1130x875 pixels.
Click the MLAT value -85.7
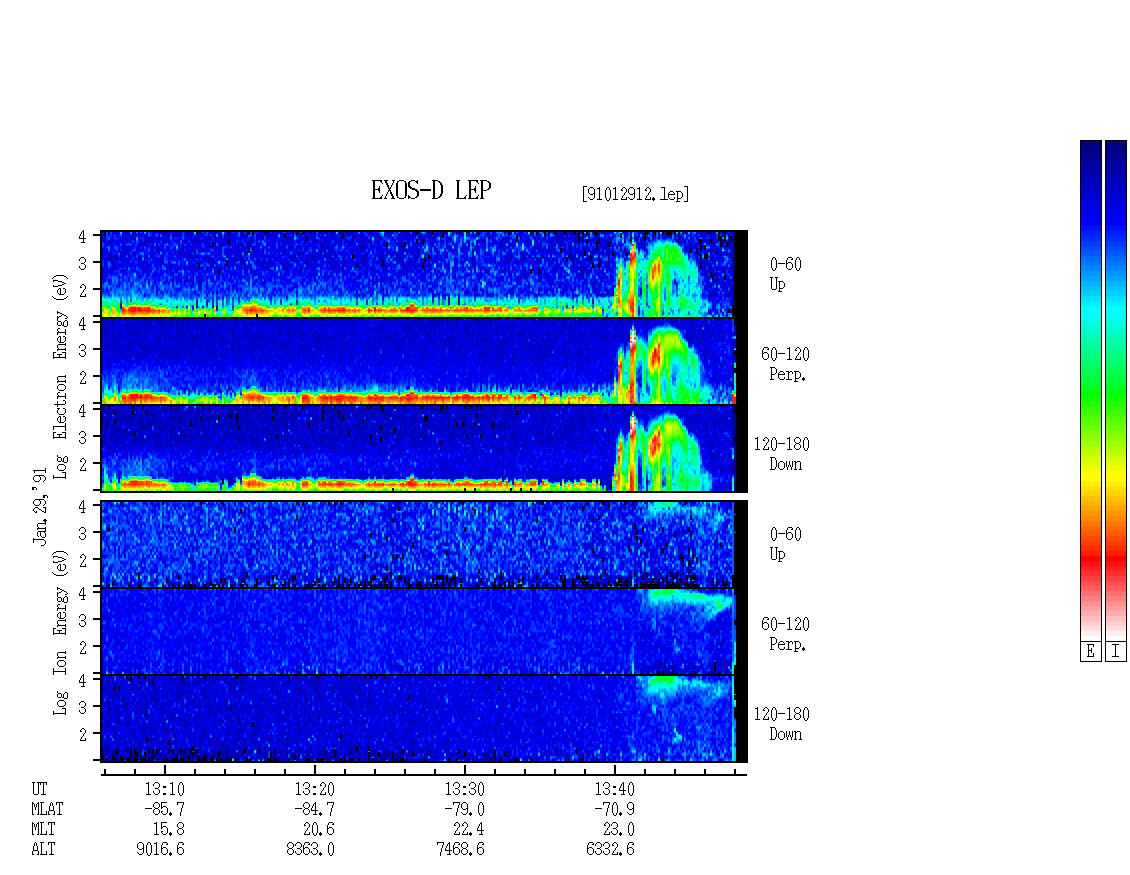point(164,809)
